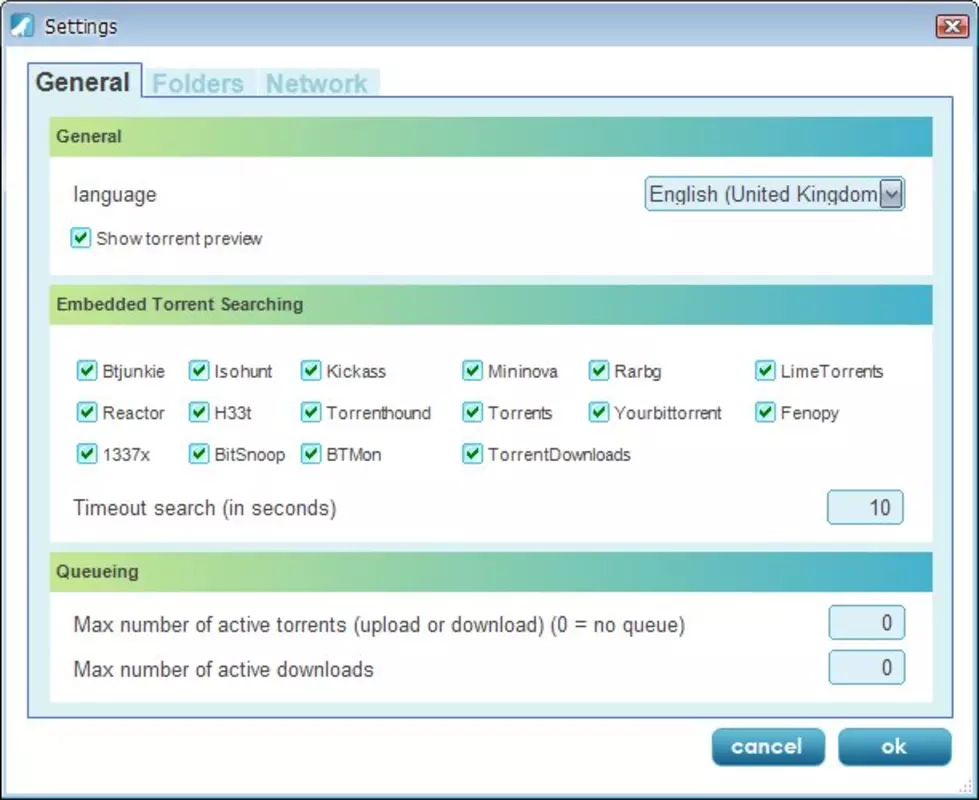Disable Yourbittorrent searching
The width and height of the screenshot is (979, 800).
pyautogui.click(x=599, y=412)
